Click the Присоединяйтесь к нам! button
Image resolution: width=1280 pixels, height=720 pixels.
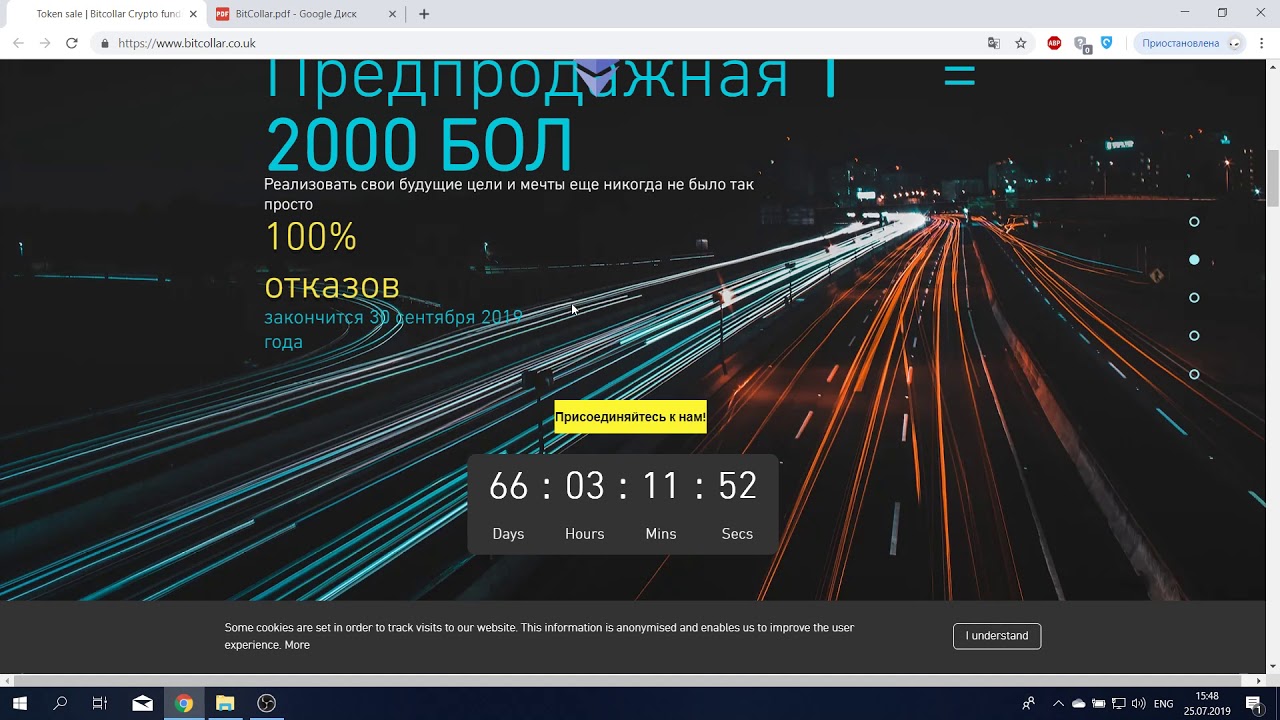coord(630,417)
